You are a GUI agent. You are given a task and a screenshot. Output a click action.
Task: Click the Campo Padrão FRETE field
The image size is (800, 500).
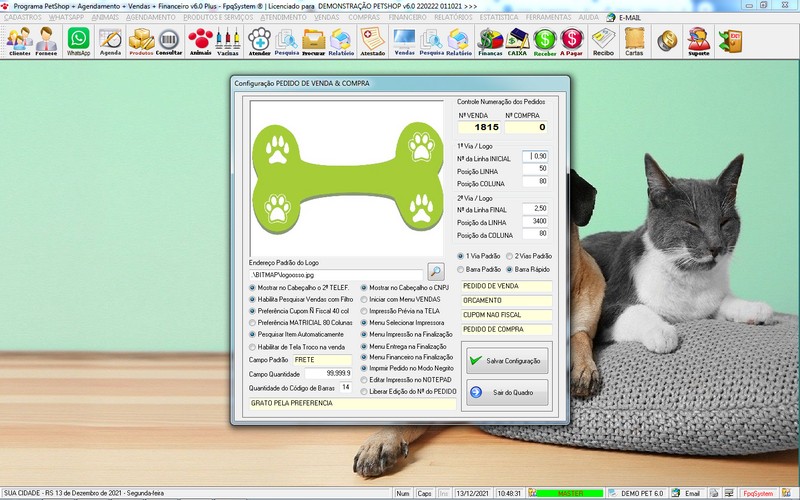coord(322,360)
